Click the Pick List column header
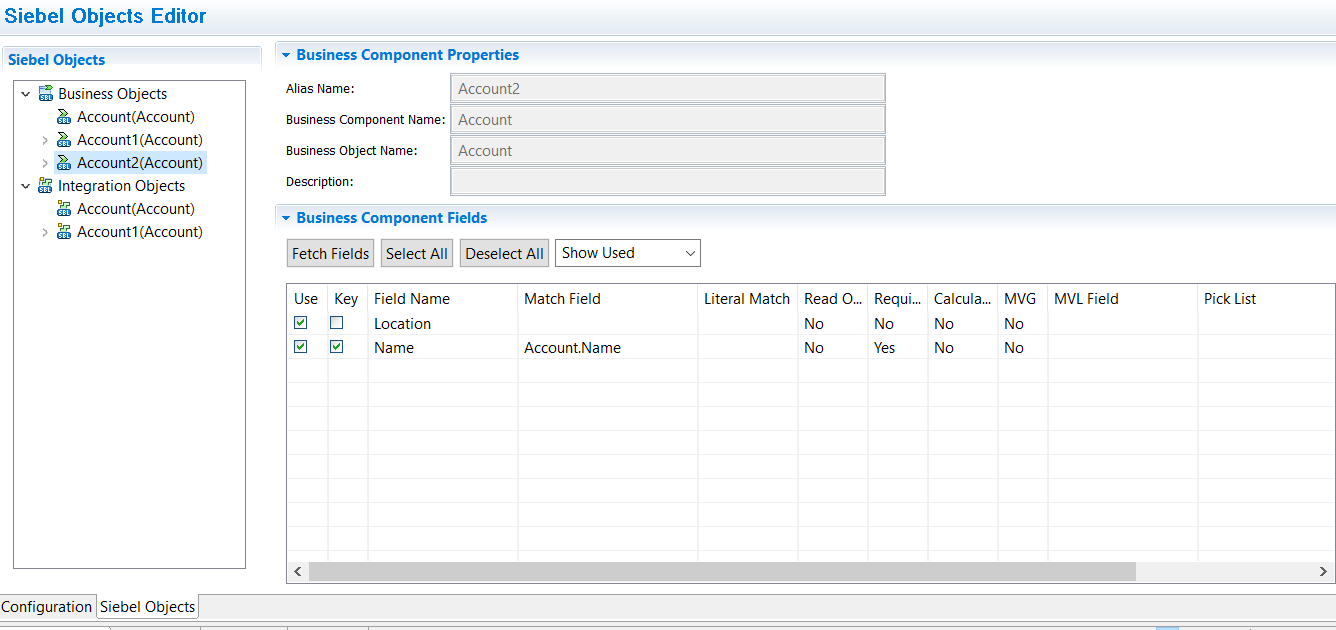The width and height of the screenshot is (1336, 630). (1266, 299)
